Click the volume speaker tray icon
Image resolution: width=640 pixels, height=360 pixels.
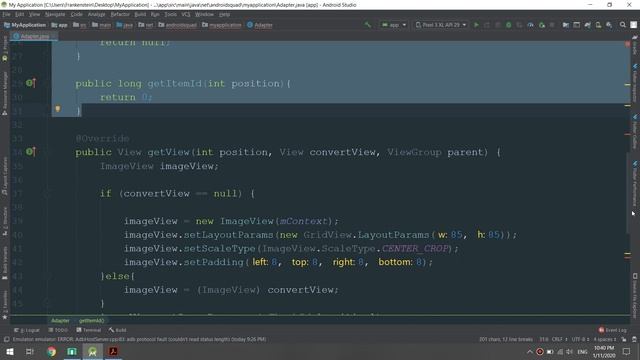(x=569, y=351)
